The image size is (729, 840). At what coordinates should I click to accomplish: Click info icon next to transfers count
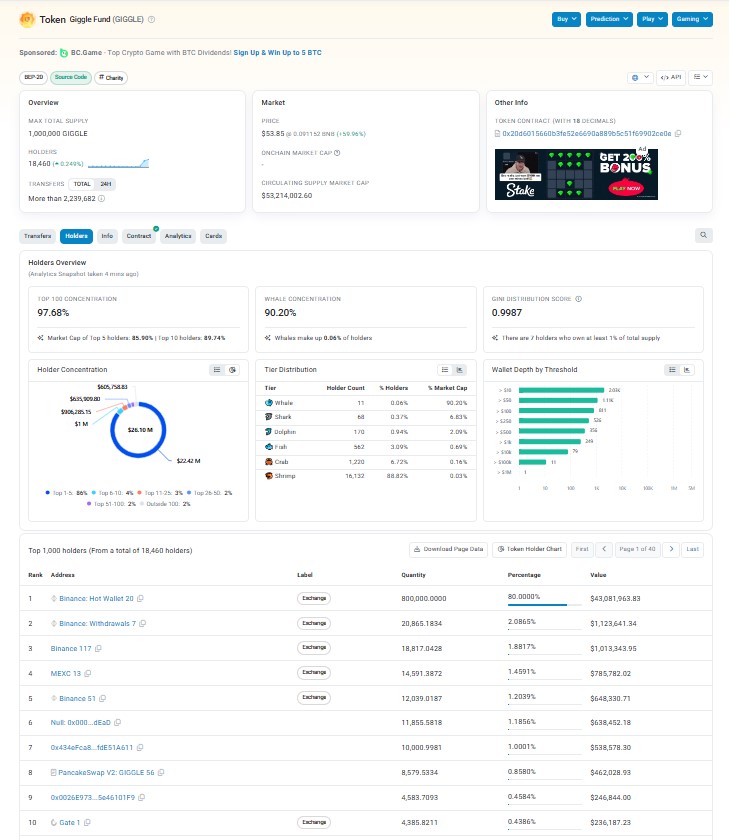point(101,198)
